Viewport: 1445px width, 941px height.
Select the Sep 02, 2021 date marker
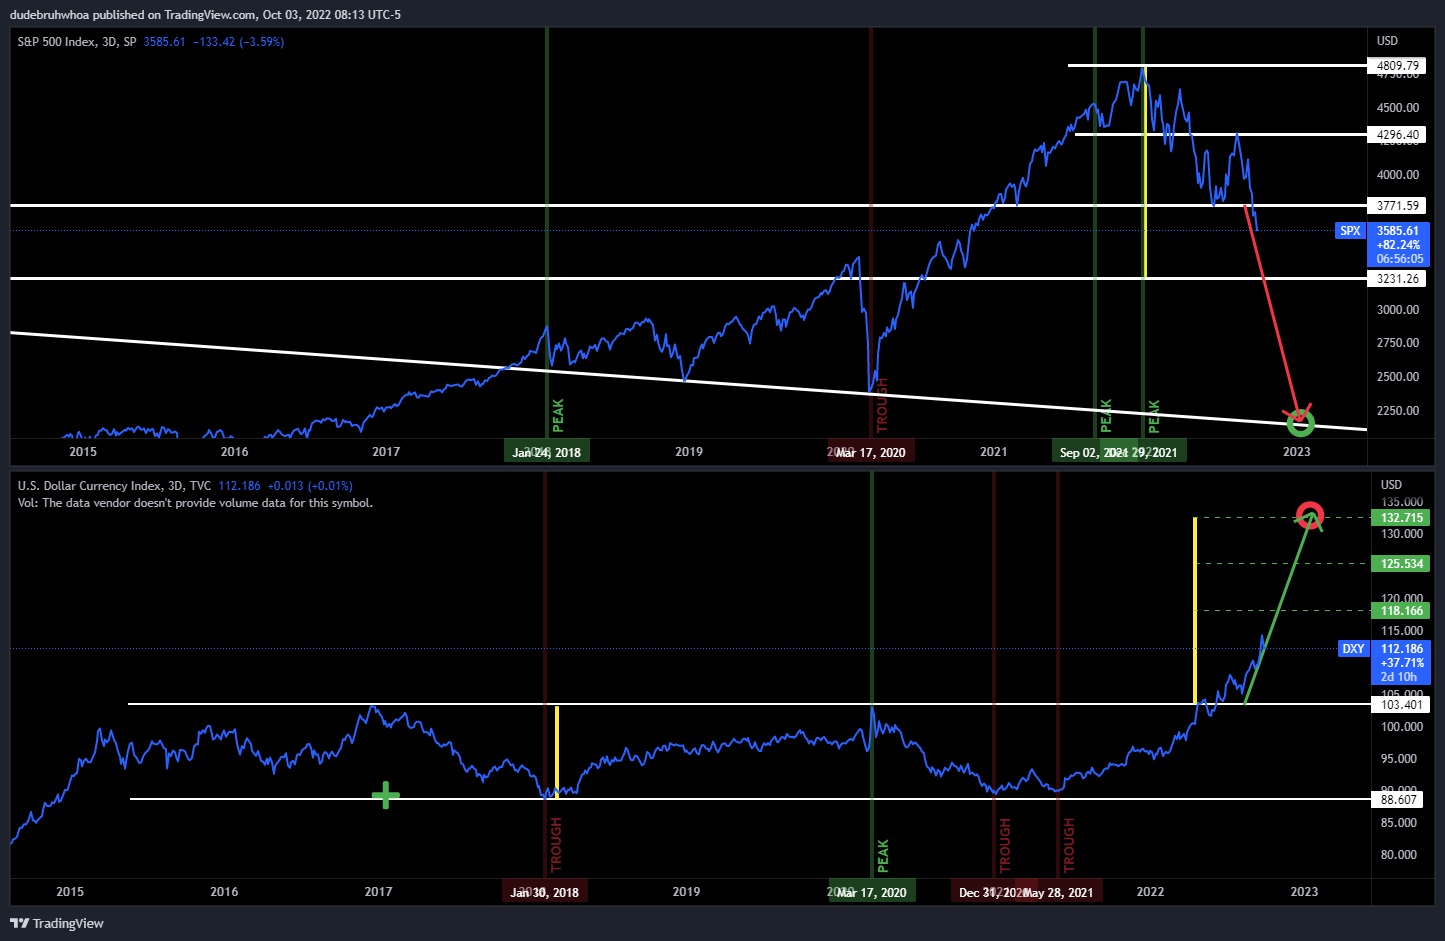[1094, 452]
